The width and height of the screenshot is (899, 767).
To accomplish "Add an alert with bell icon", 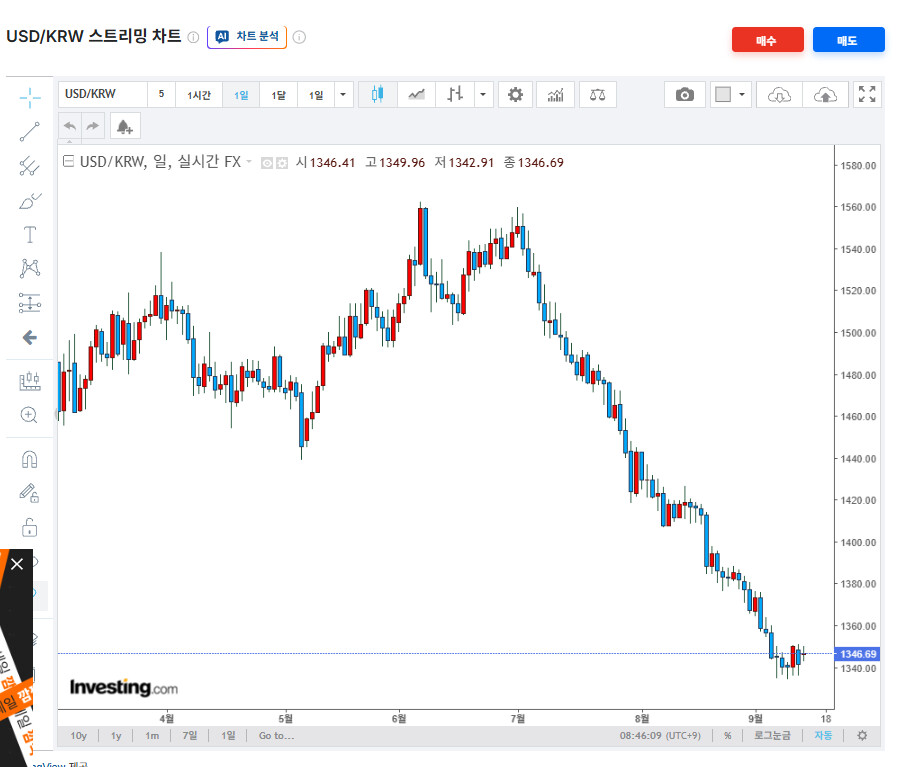I will [124, 127].
